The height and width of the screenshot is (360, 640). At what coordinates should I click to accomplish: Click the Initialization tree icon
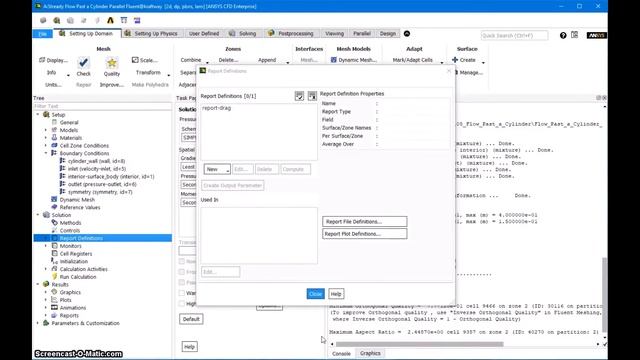pyautogui.click(x=54, y=261)
